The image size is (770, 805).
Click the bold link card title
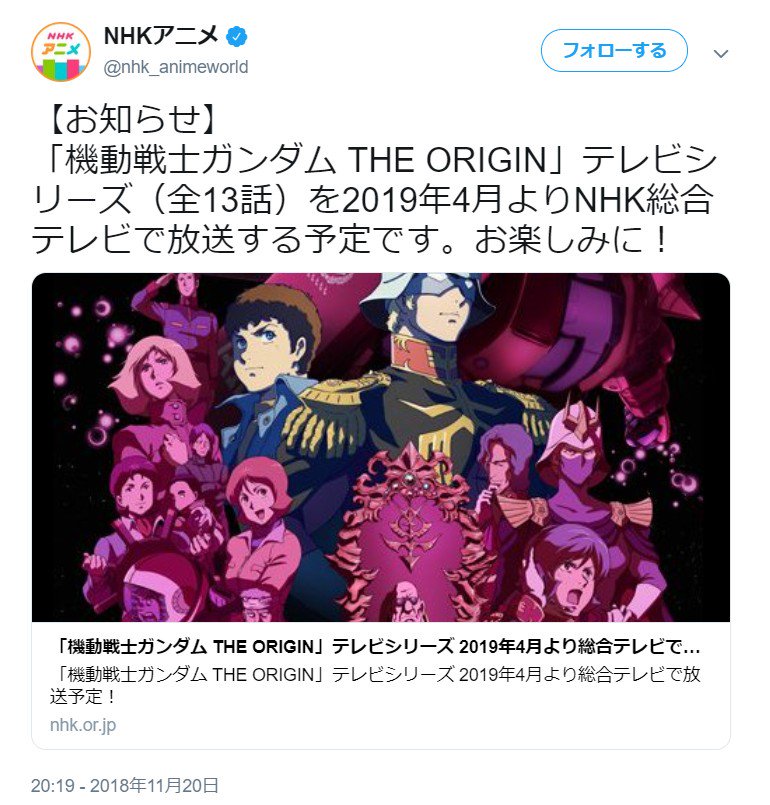375,646
